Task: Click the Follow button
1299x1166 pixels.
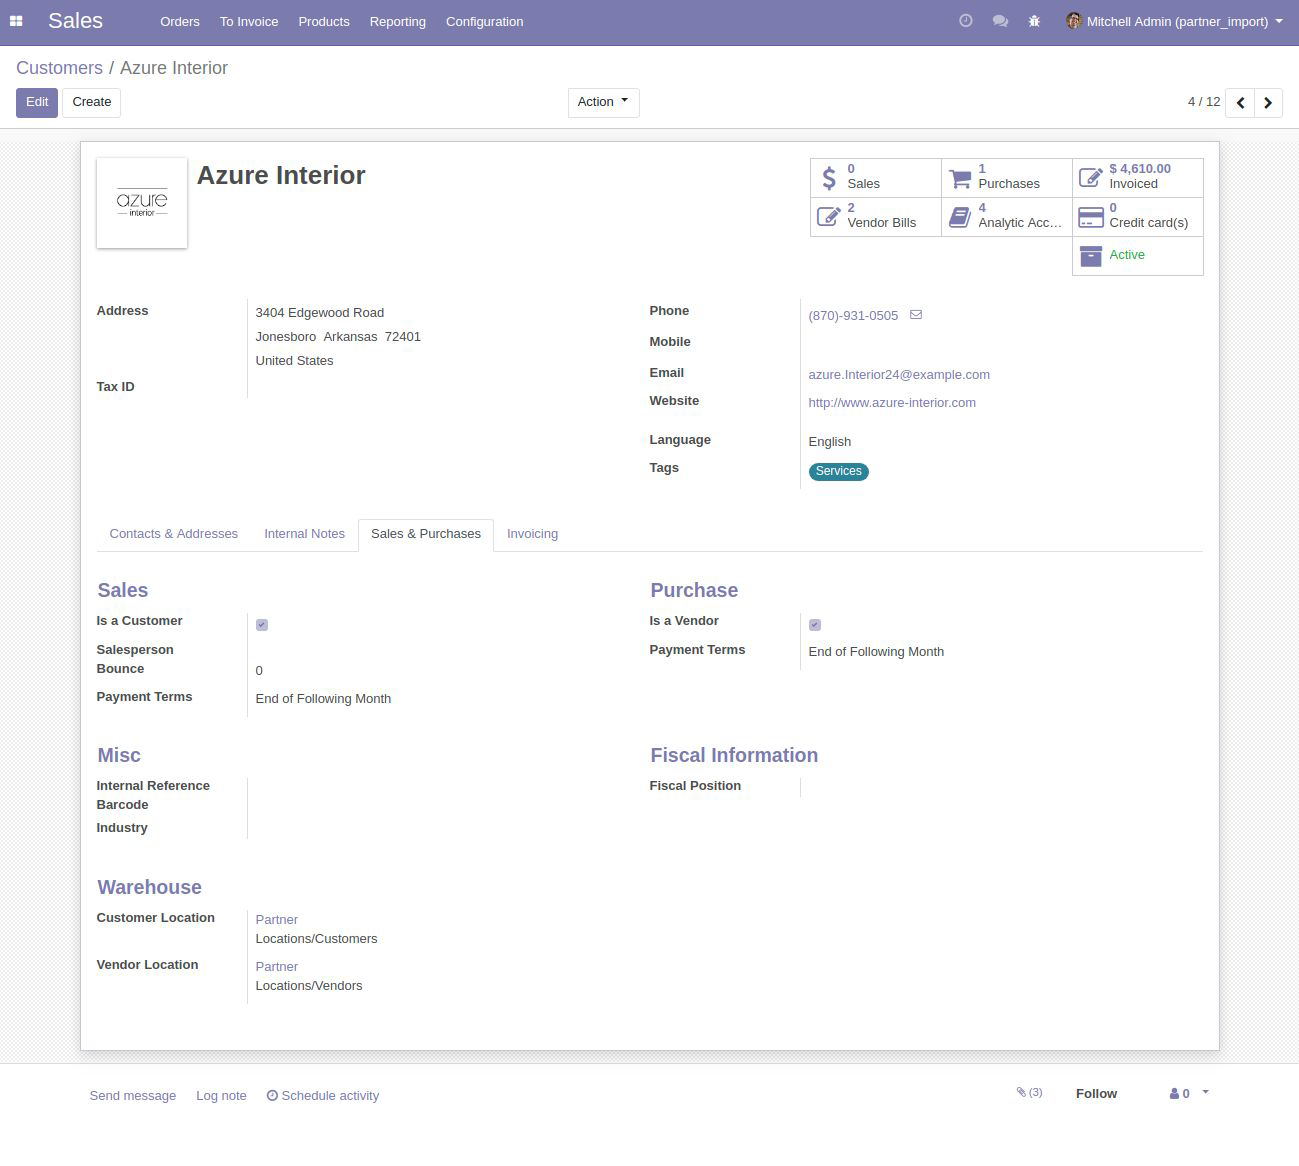Action: [1096, 1094]
